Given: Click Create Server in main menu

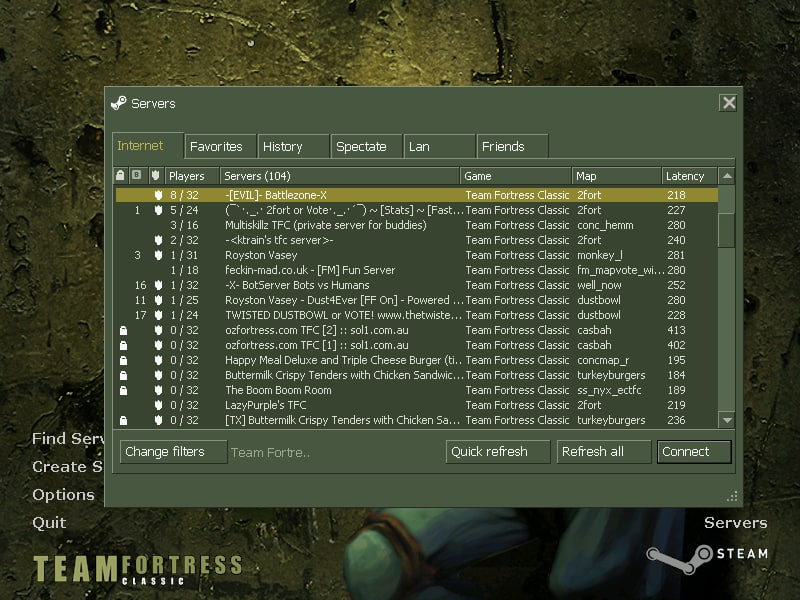Looking at the screenshot, I should [67, 466].
